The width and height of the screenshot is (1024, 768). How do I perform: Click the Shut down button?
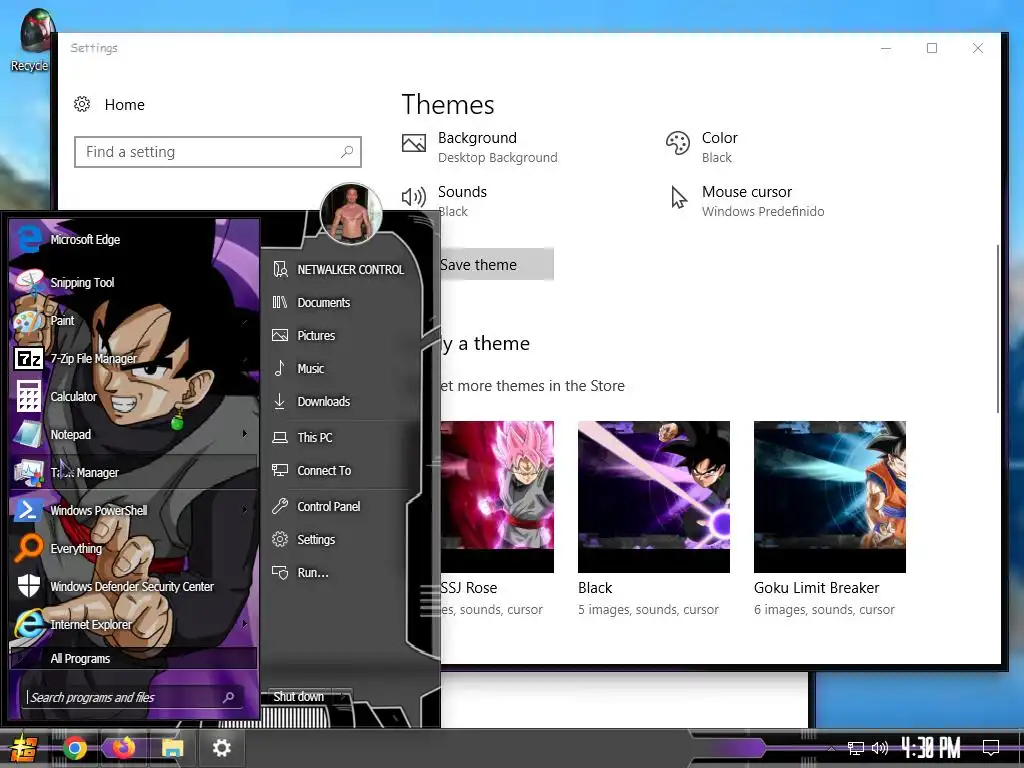[x=298, y=697]
